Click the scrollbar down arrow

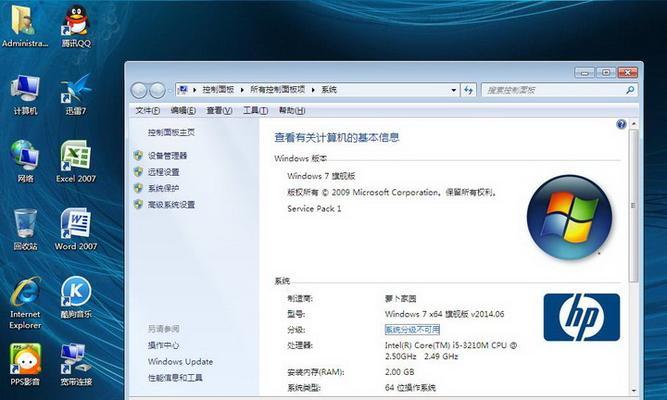[634, 390]
